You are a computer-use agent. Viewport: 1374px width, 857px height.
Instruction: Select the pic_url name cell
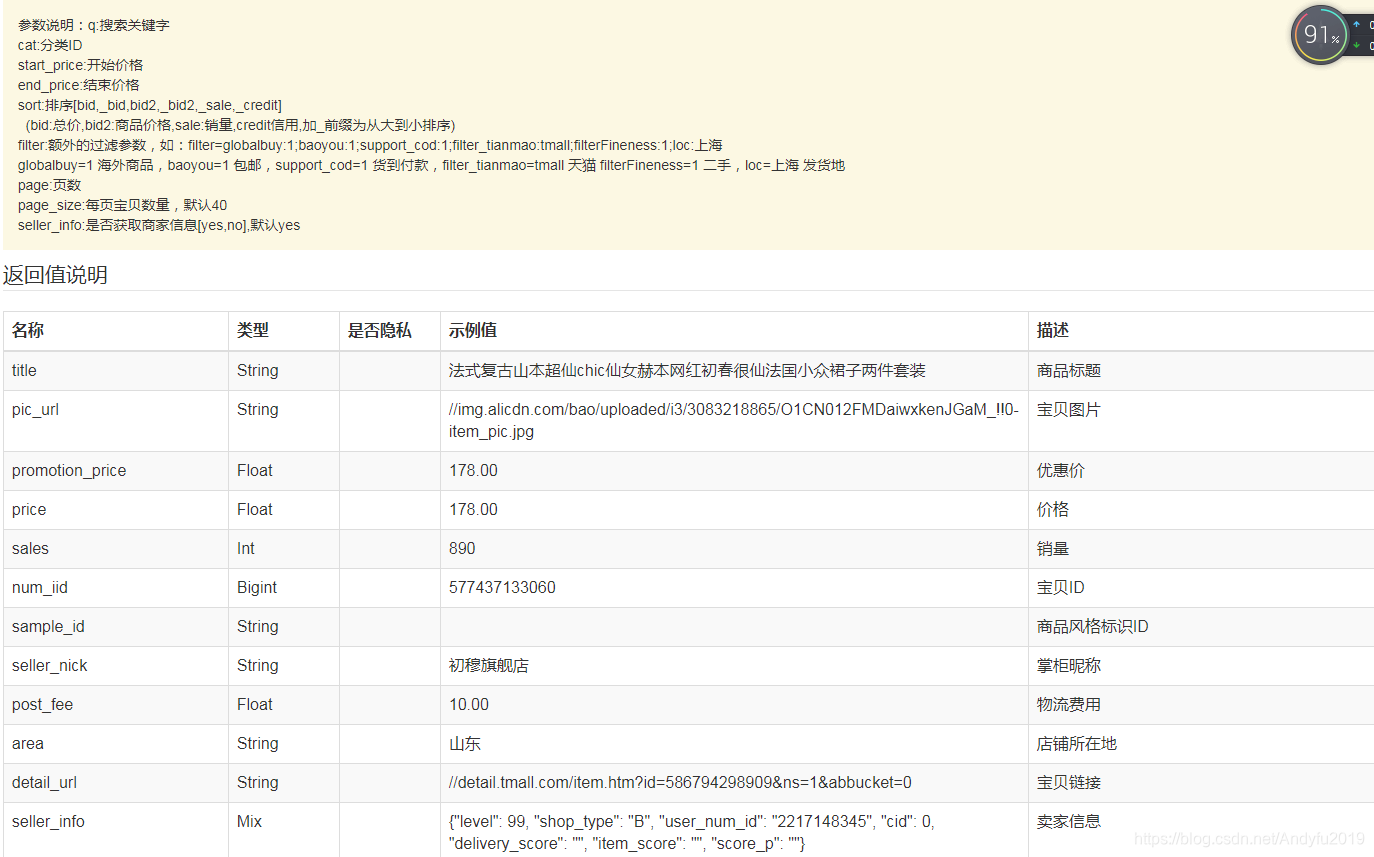(116, 421)
